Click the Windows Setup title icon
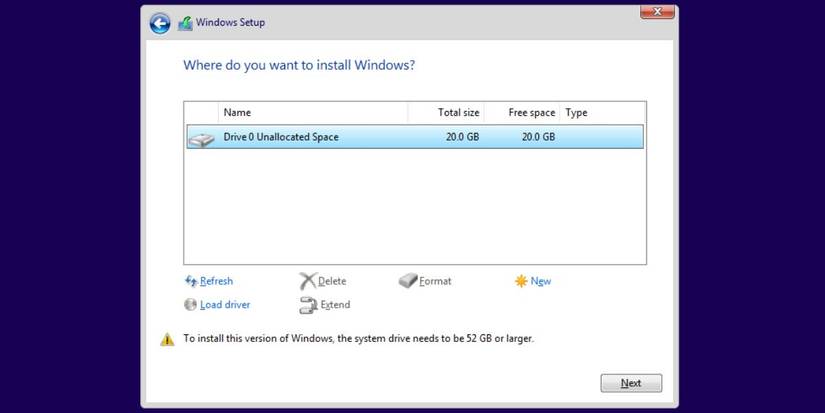 point(185,23)
